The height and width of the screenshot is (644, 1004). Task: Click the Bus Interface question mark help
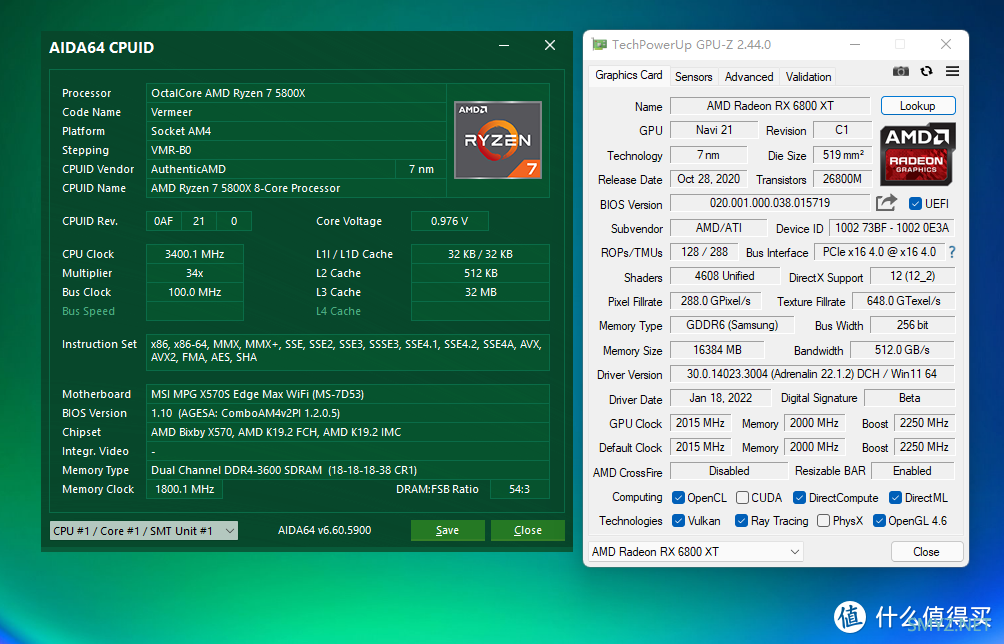(x=952, y=252)
